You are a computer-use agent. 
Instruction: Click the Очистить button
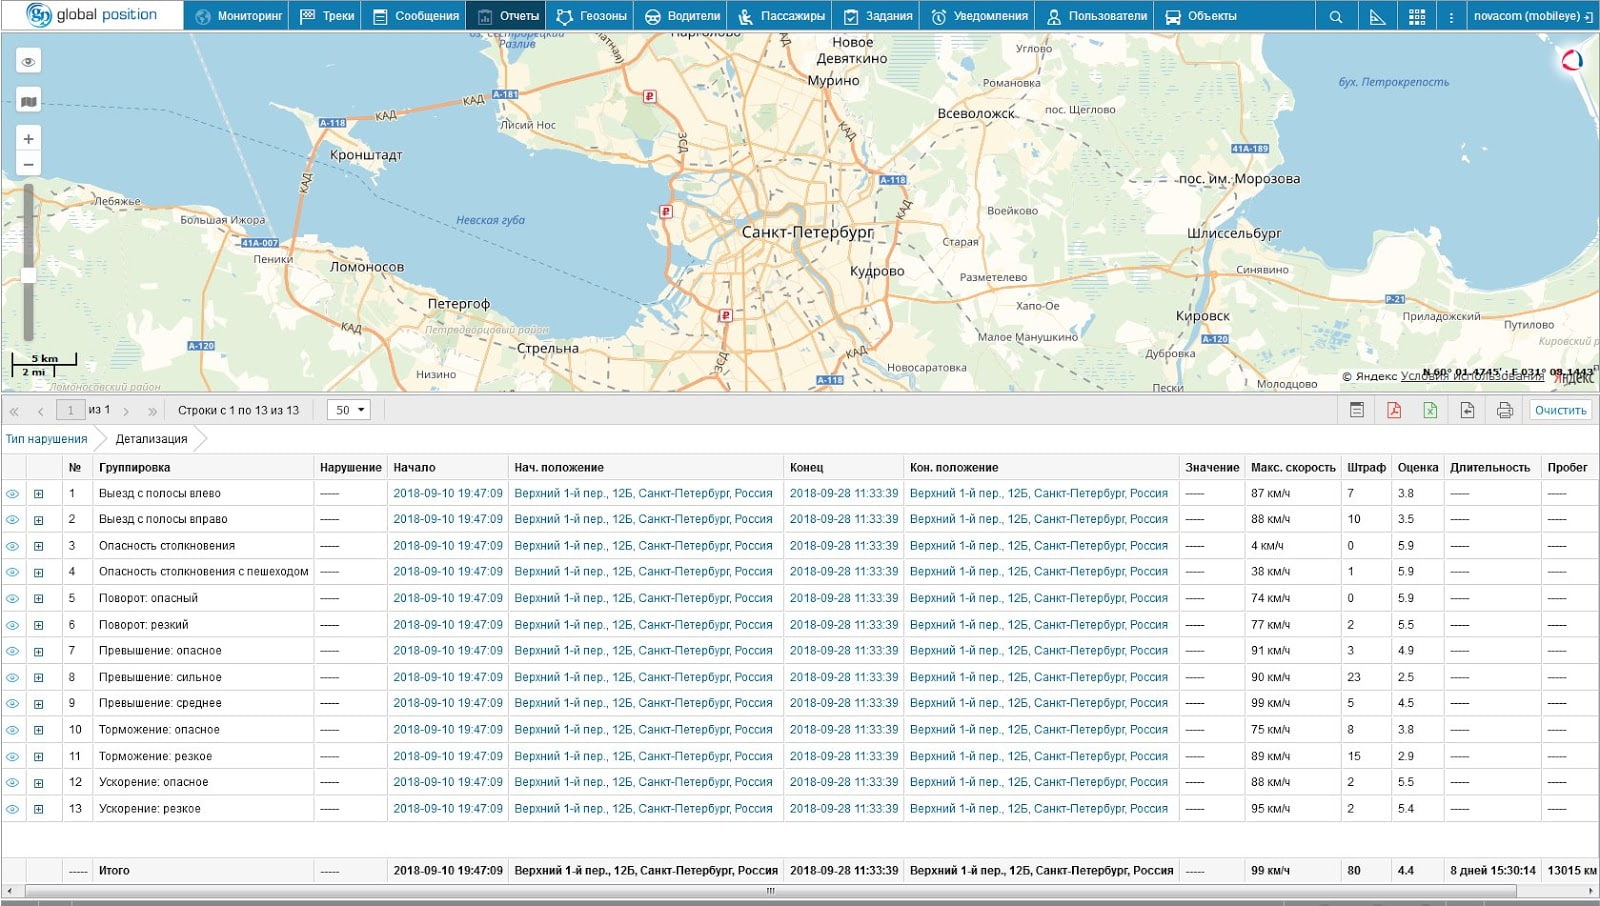click(x=1560, y=410)
